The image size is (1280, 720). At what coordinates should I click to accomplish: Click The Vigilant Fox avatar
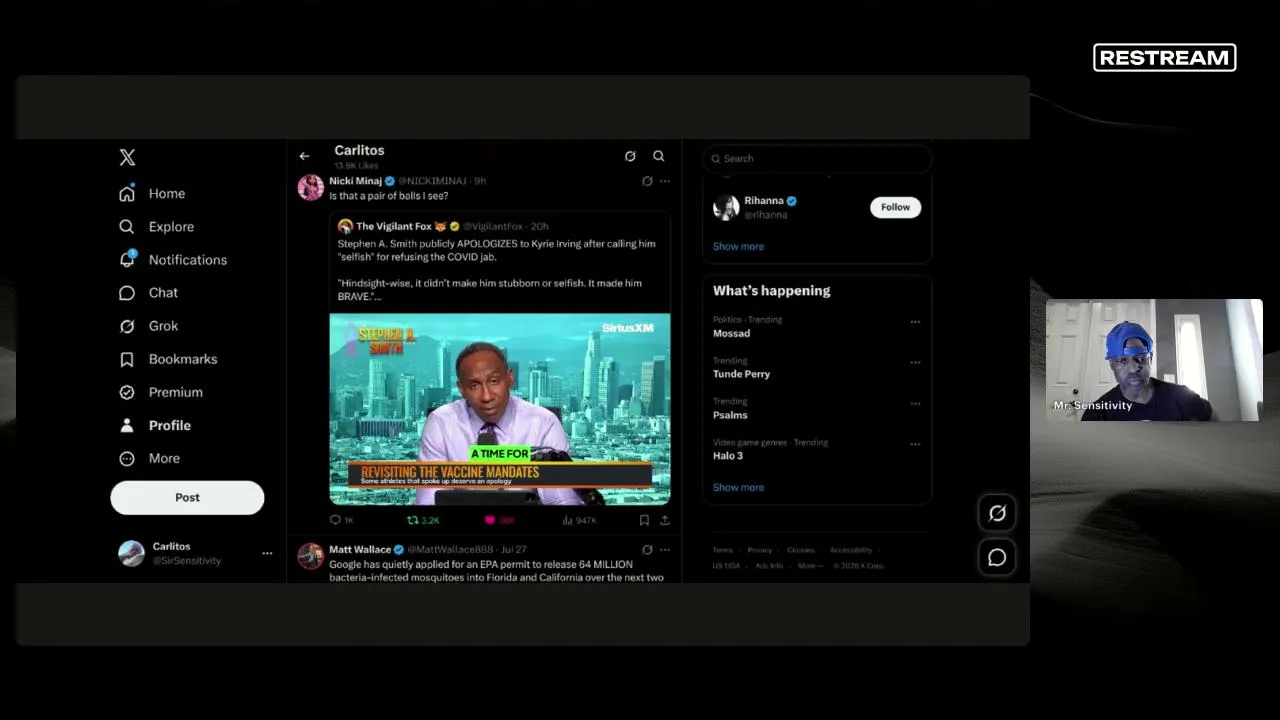coord(345,226)
